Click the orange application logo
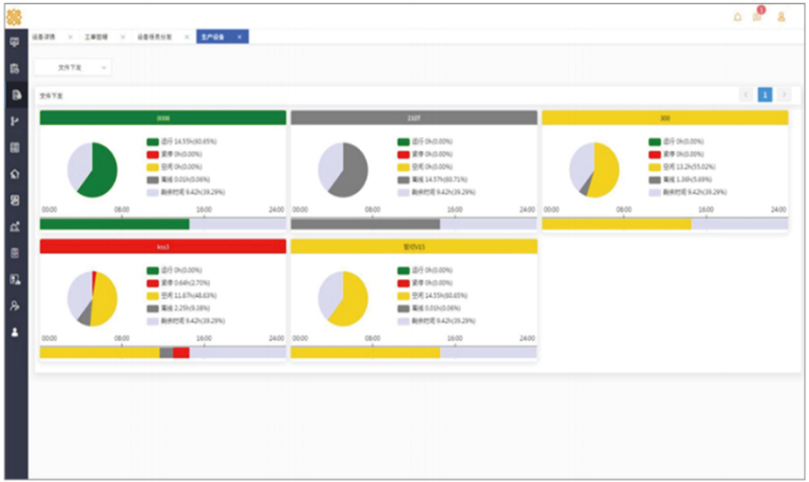809x482 pixels. tap(14, 17)
